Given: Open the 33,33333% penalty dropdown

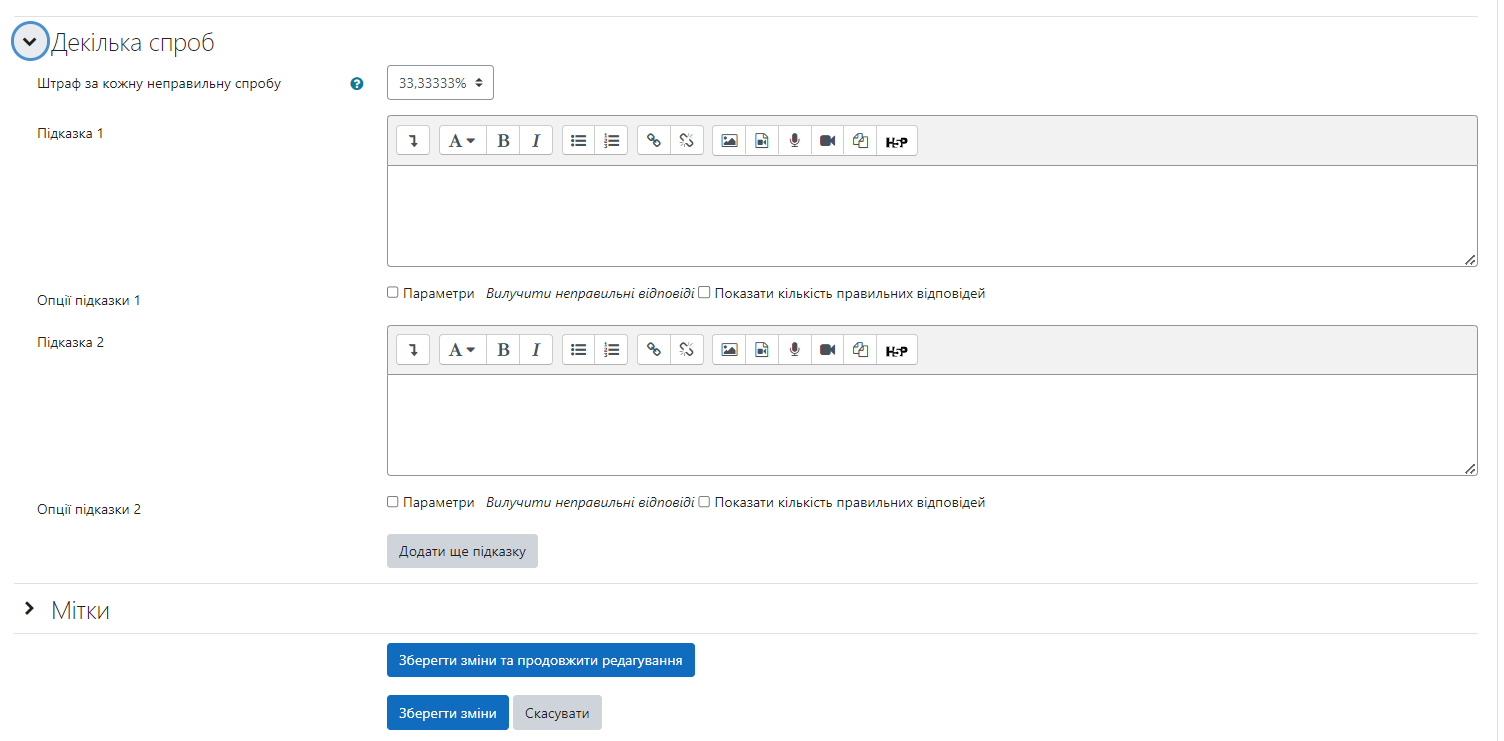Looking at the screenshot, I should pyautogui.click(x=440, y=83).
